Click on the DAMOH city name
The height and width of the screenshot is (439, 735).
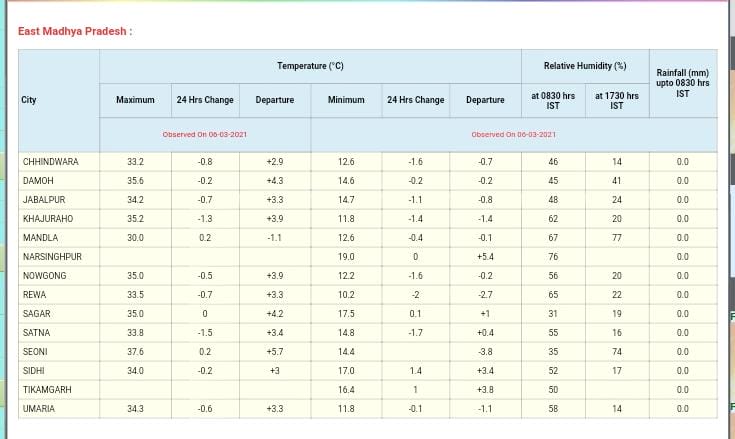click(x=40, y=181)
